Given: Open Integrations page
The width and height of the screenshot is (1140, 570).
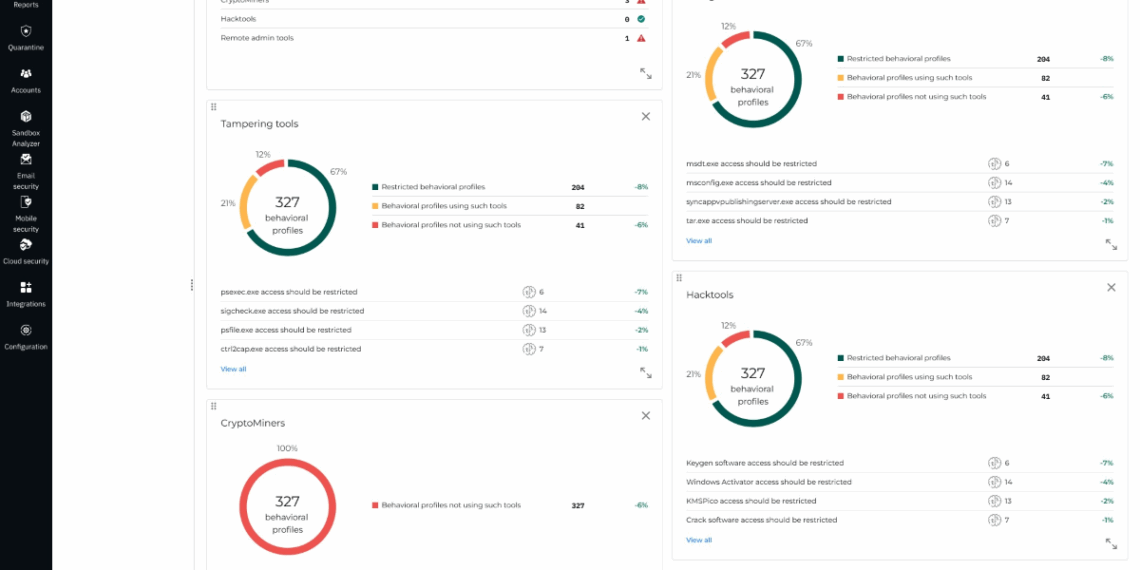Looking at the screenshot, I should pos(26,294).
